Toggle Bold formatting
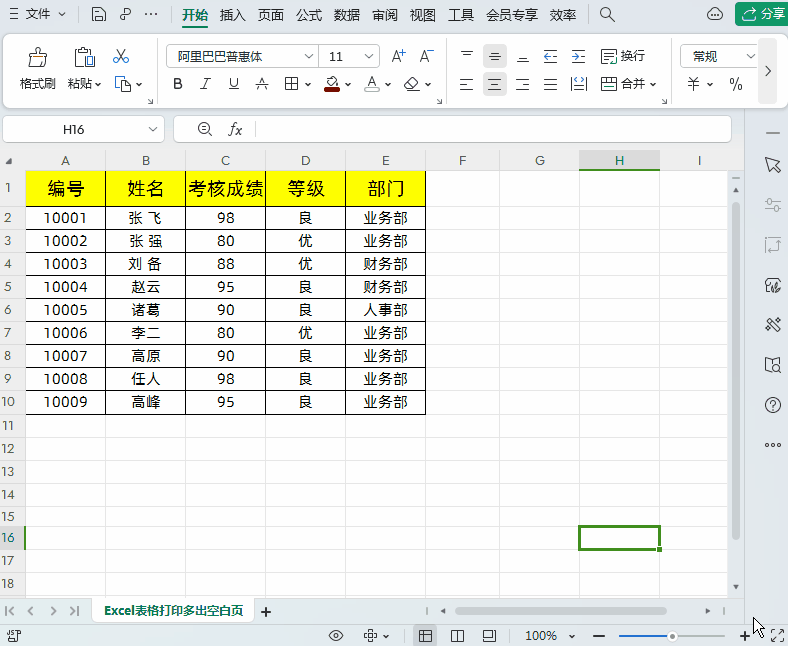 (177, 84)
